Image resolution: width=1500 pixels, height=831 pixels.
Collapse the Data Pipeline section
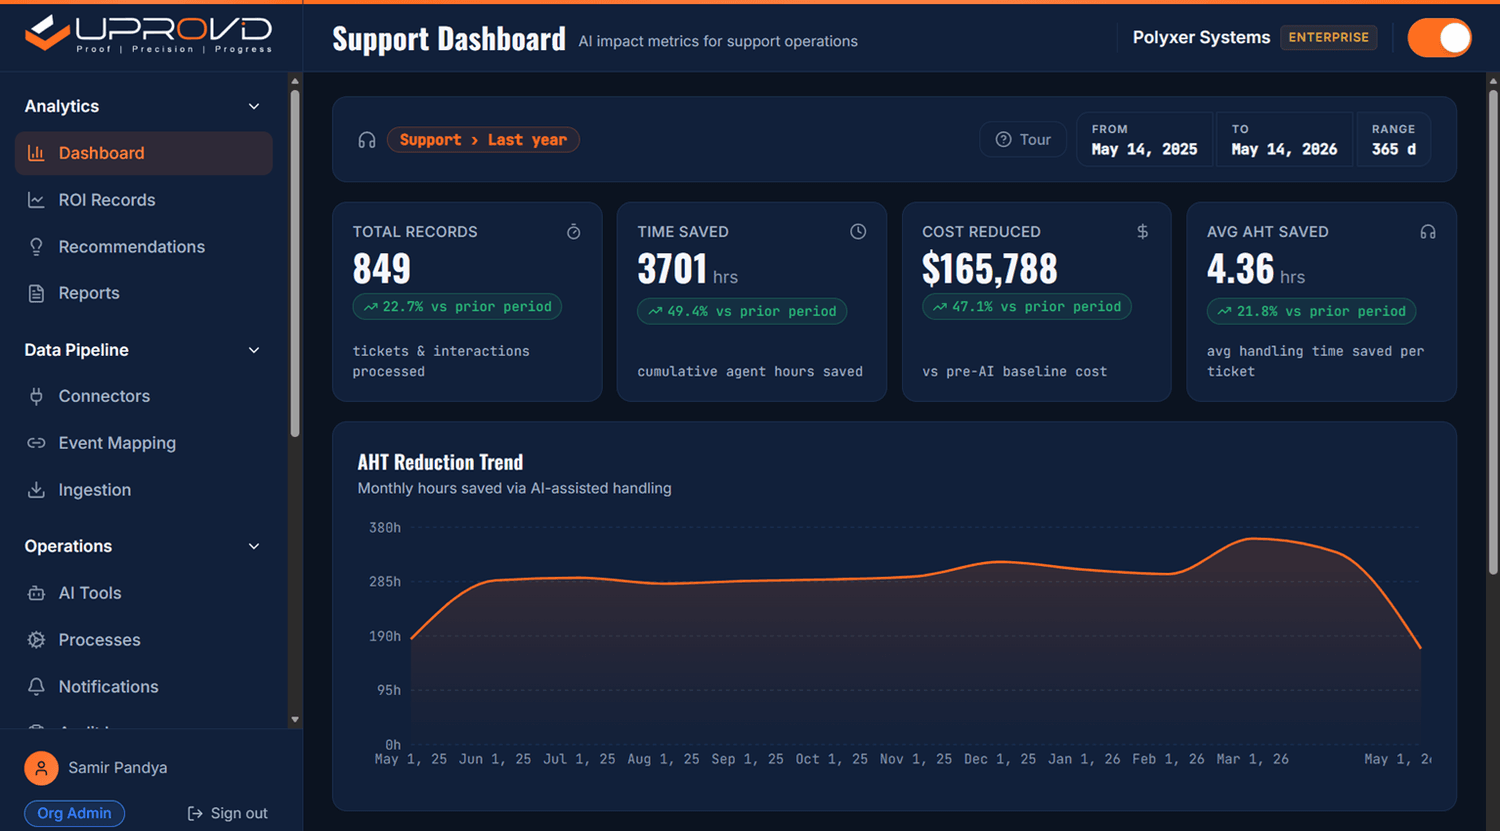[254, 350]
